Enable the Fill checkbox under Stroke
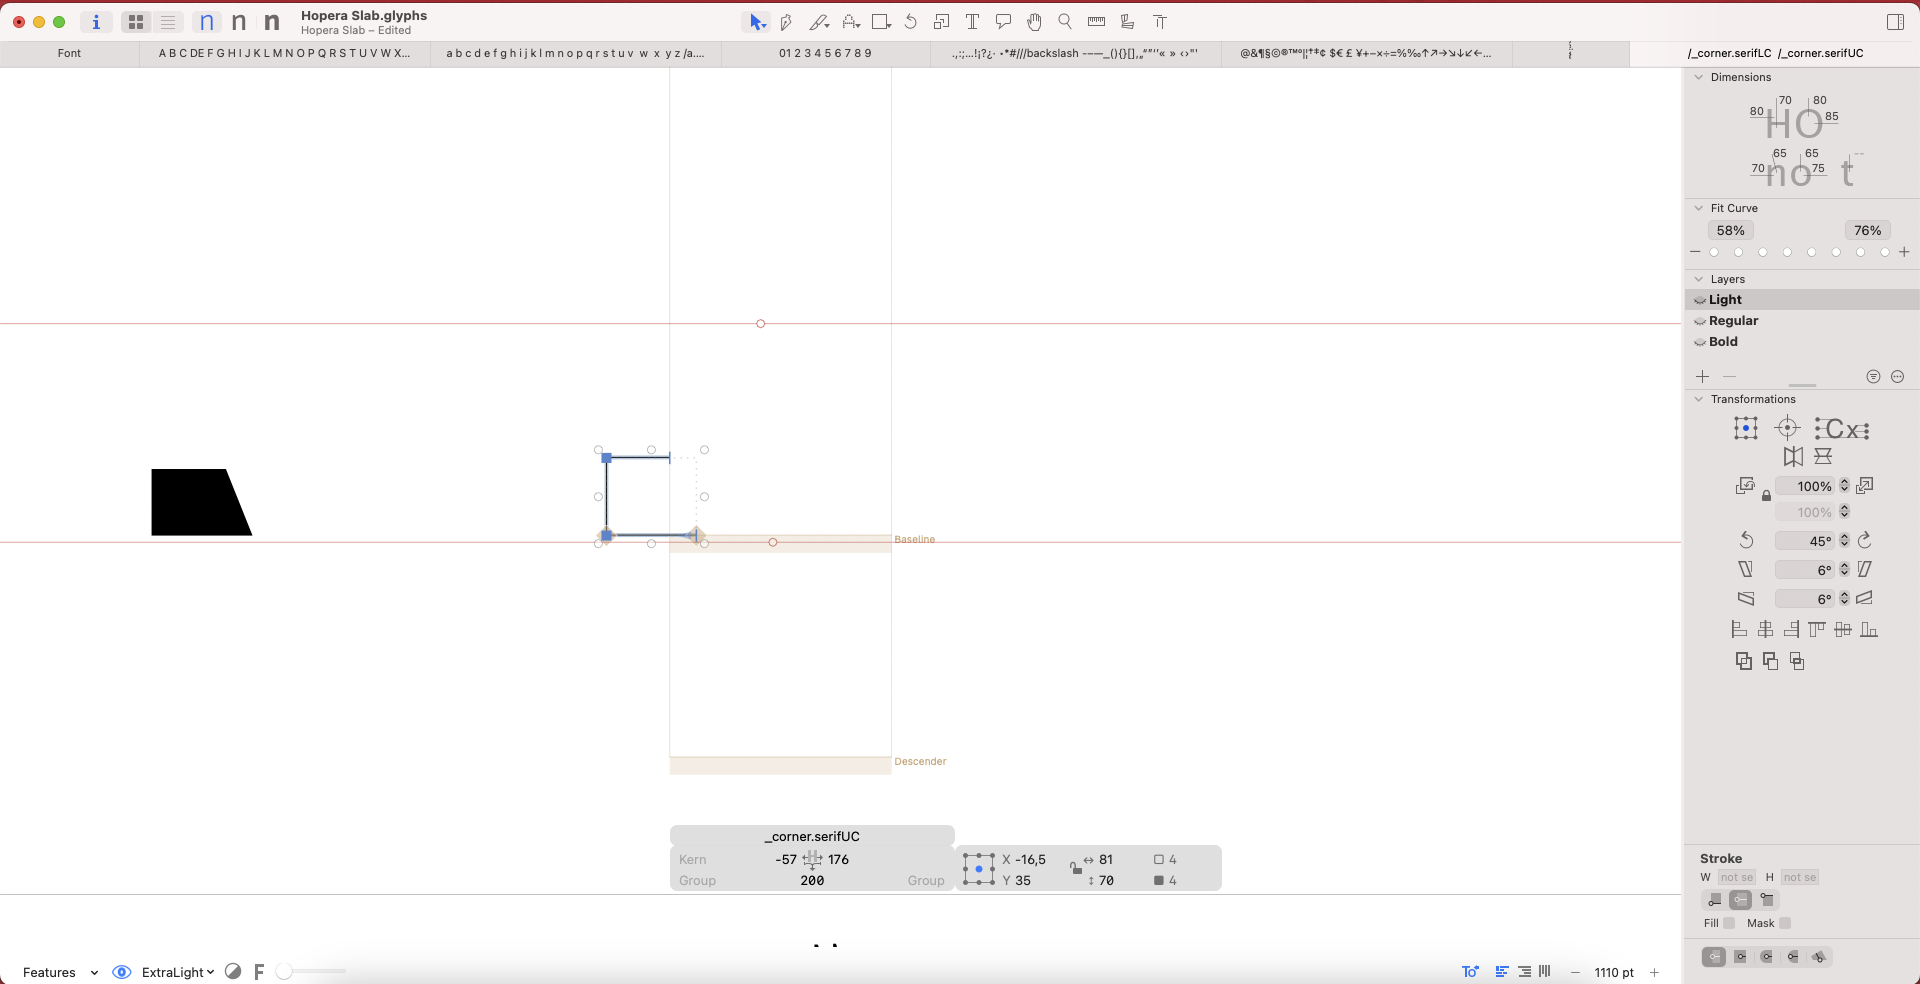The height and width of the screenshot is (984, 1920). tap(1729, 923)
